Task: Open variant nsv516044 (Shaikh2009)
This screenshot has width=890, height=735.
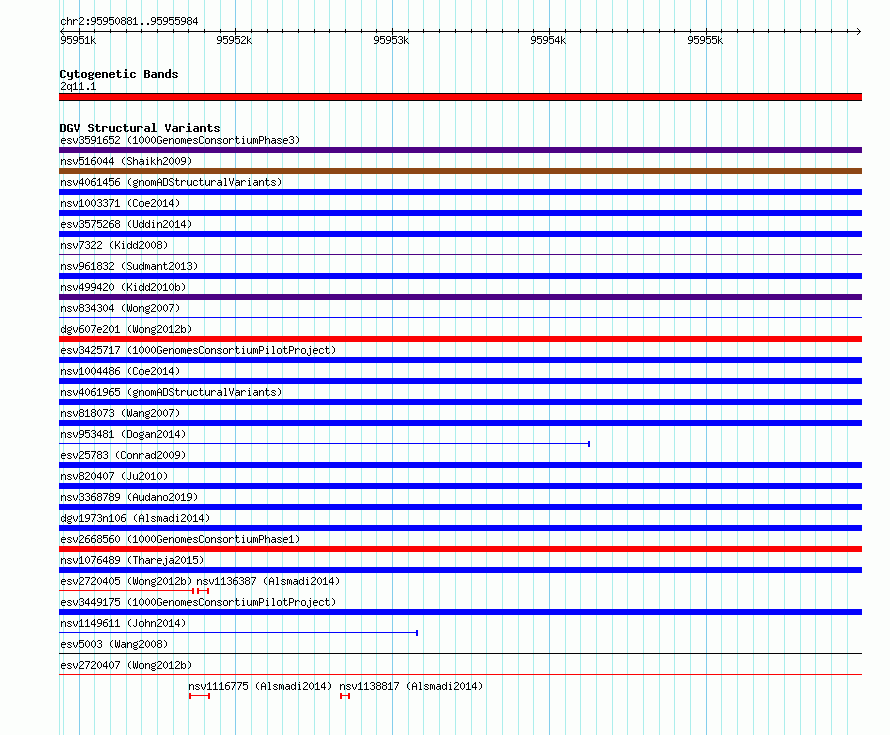Action: tap(126, 161)
